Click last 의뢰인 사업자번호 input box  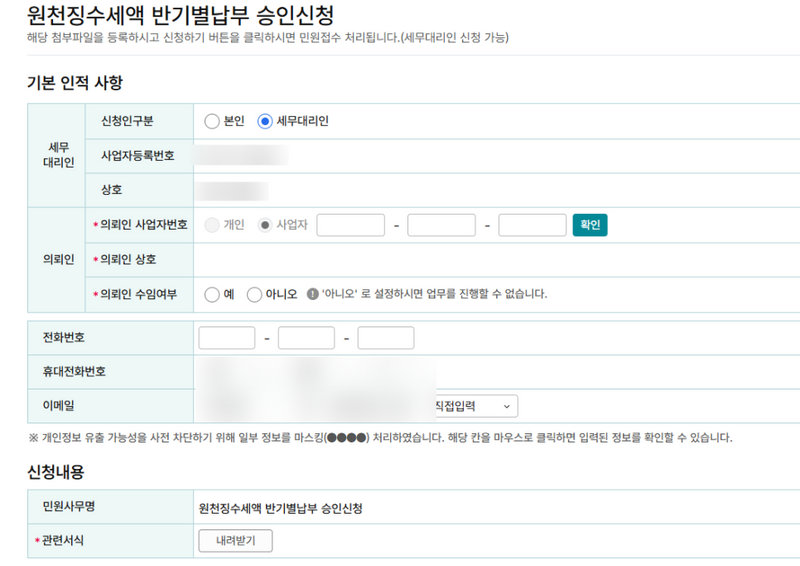532,225
